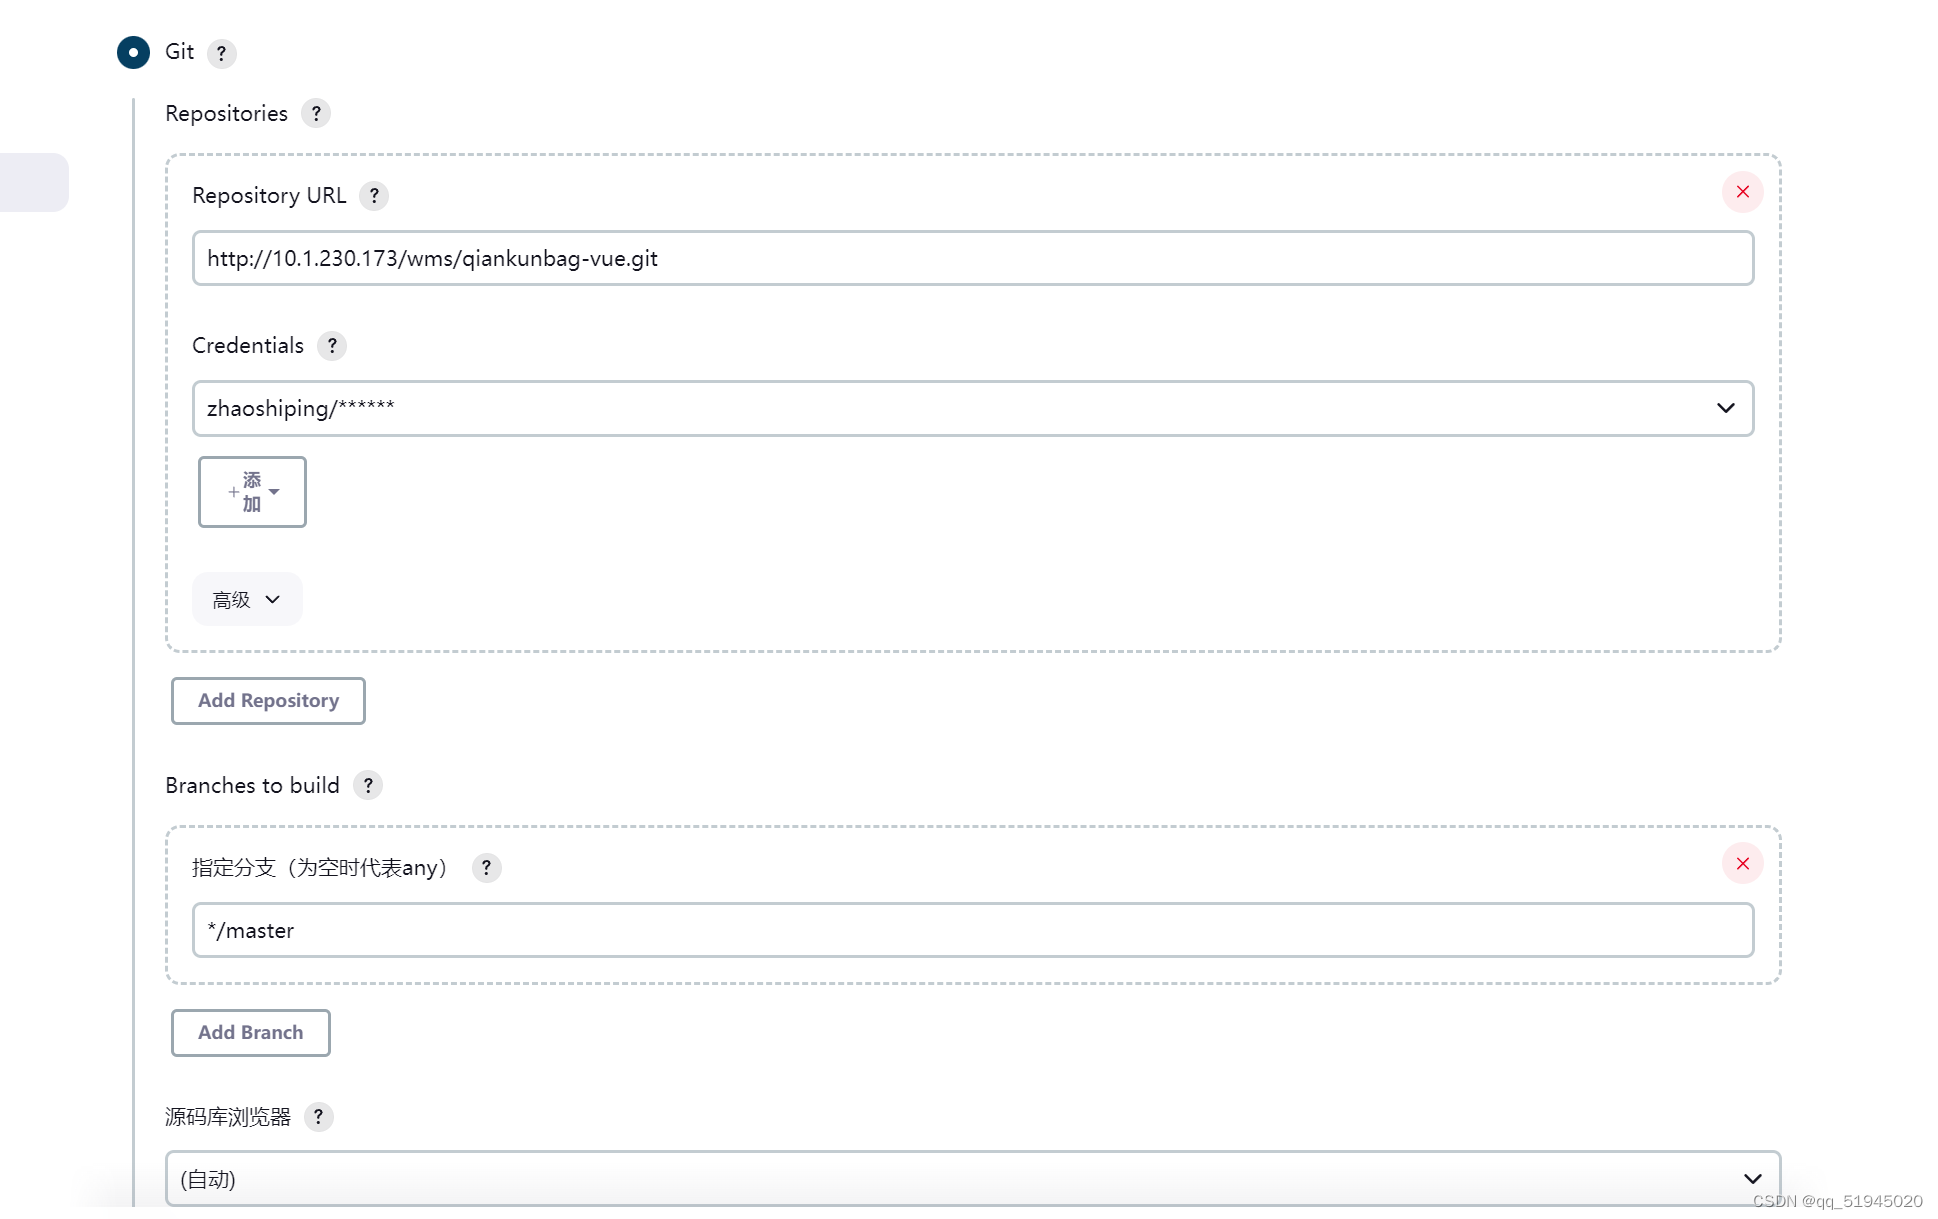
Task: Click the Repository URL help icon
Action: coord(374,195)
